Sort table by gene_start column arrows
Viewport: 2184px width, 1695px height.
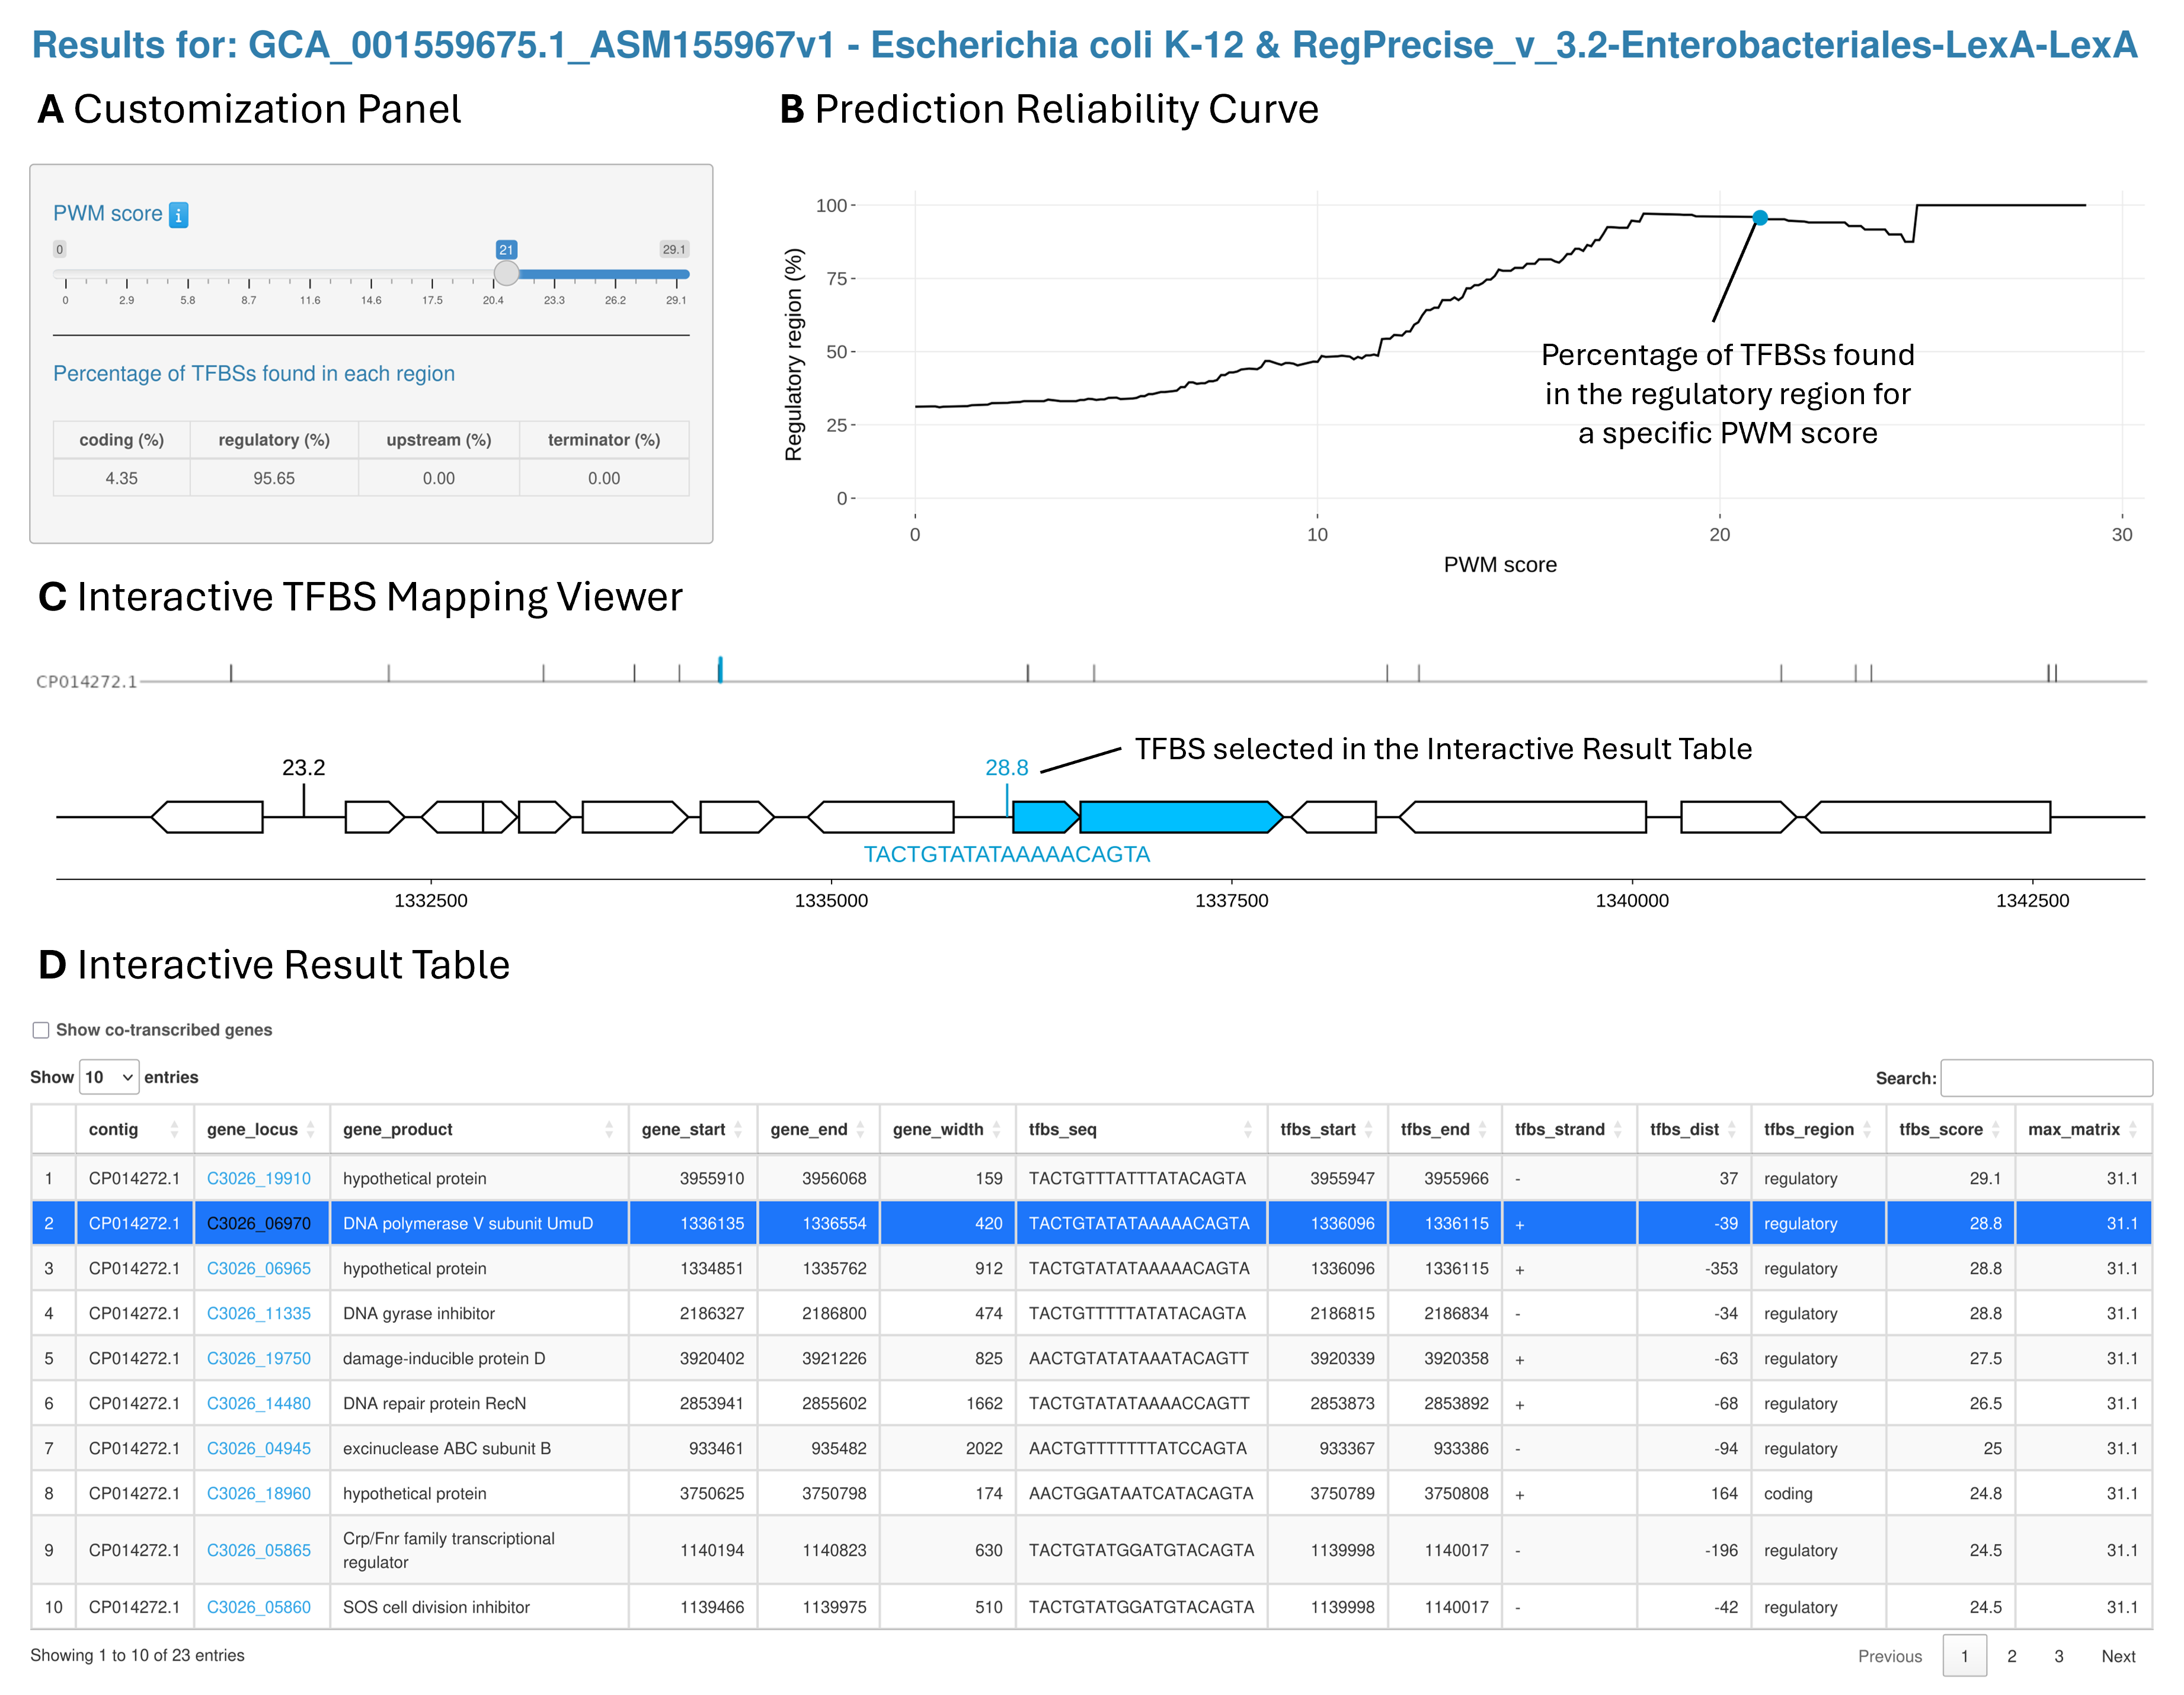pos(738,1129)
